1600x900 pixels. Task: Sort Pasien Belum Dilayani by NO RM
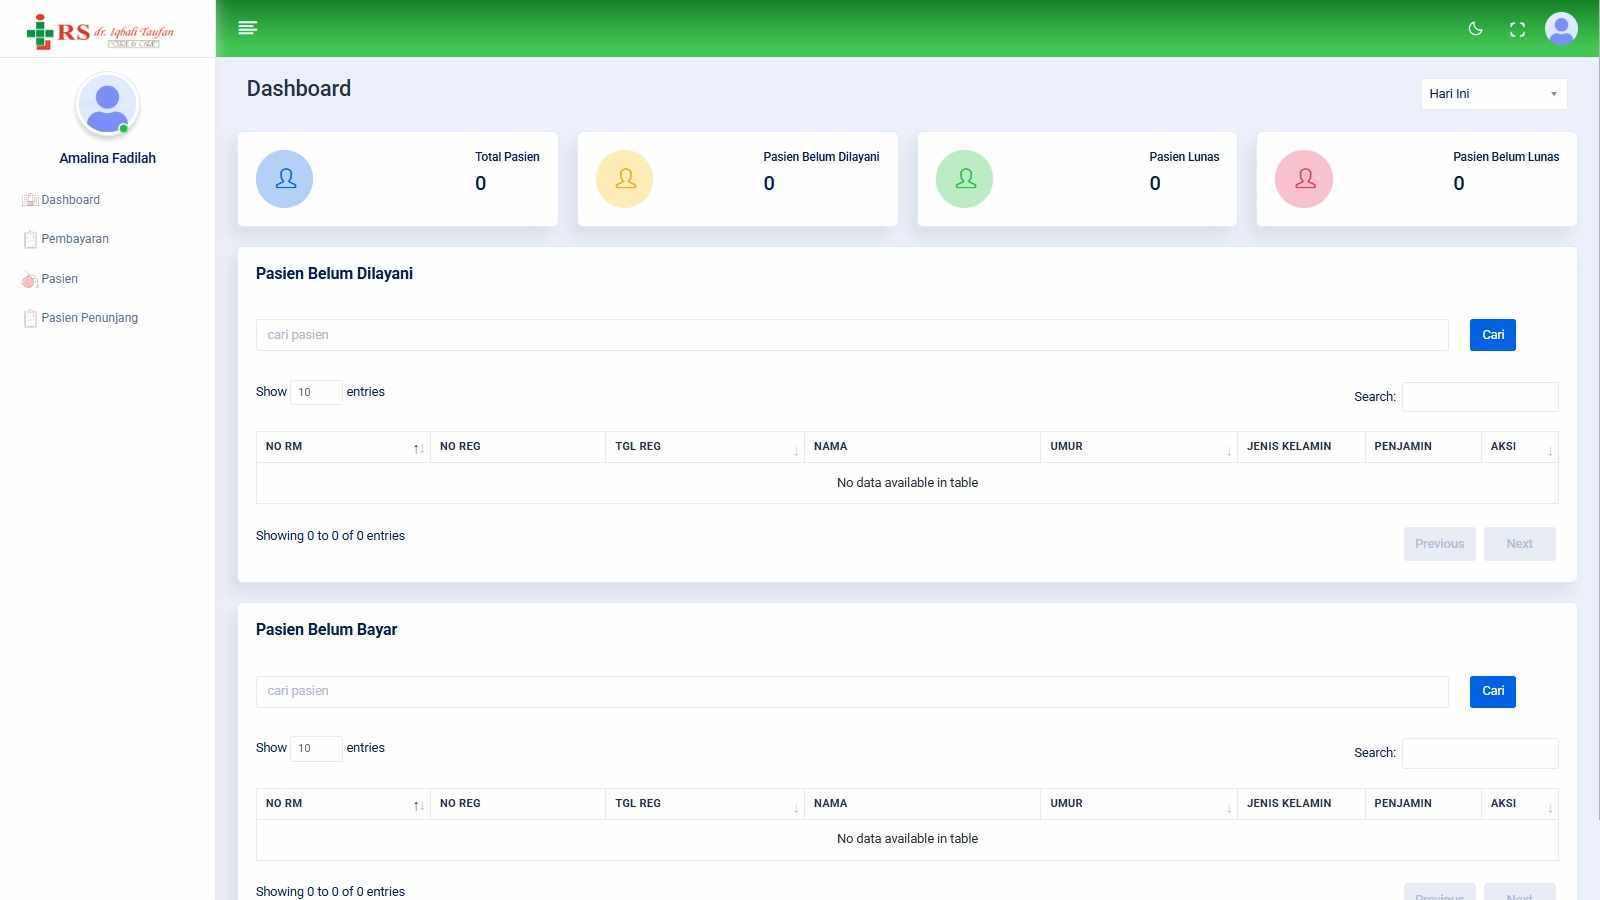click(x=343, y=447)
